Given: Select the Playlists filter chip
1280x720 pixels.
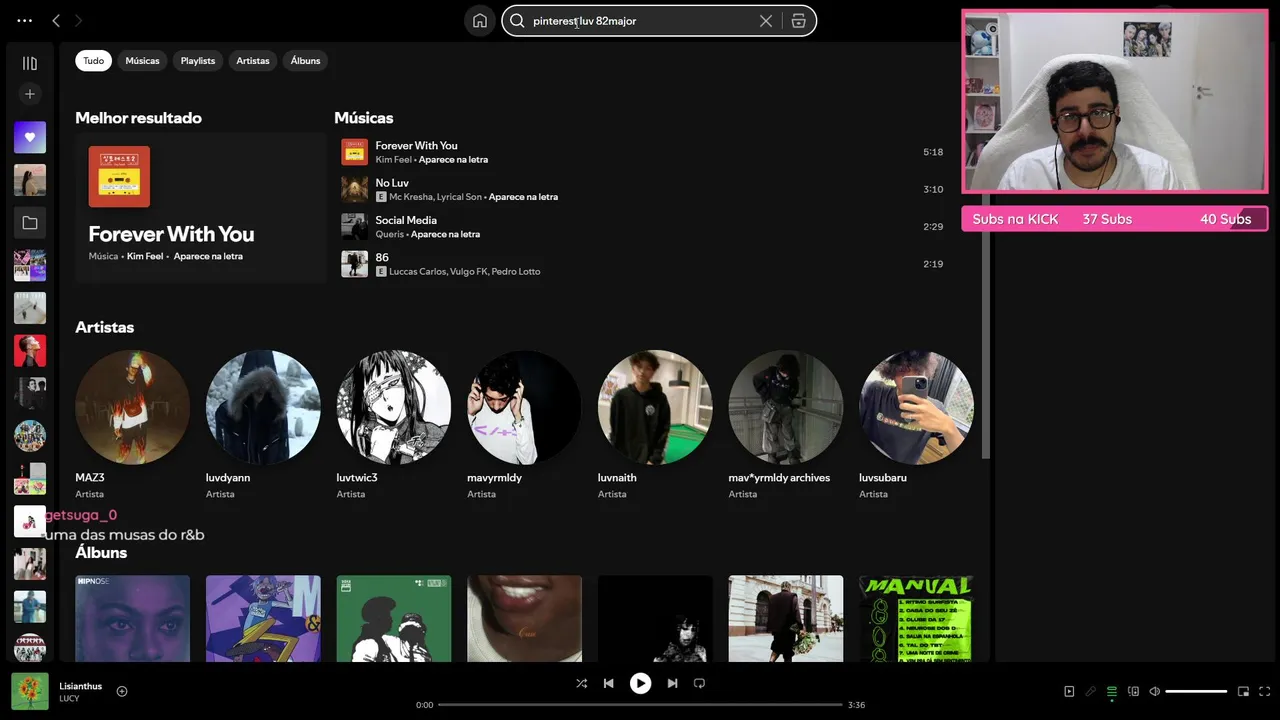Looking at the screenshot, I should click(198, 60).
